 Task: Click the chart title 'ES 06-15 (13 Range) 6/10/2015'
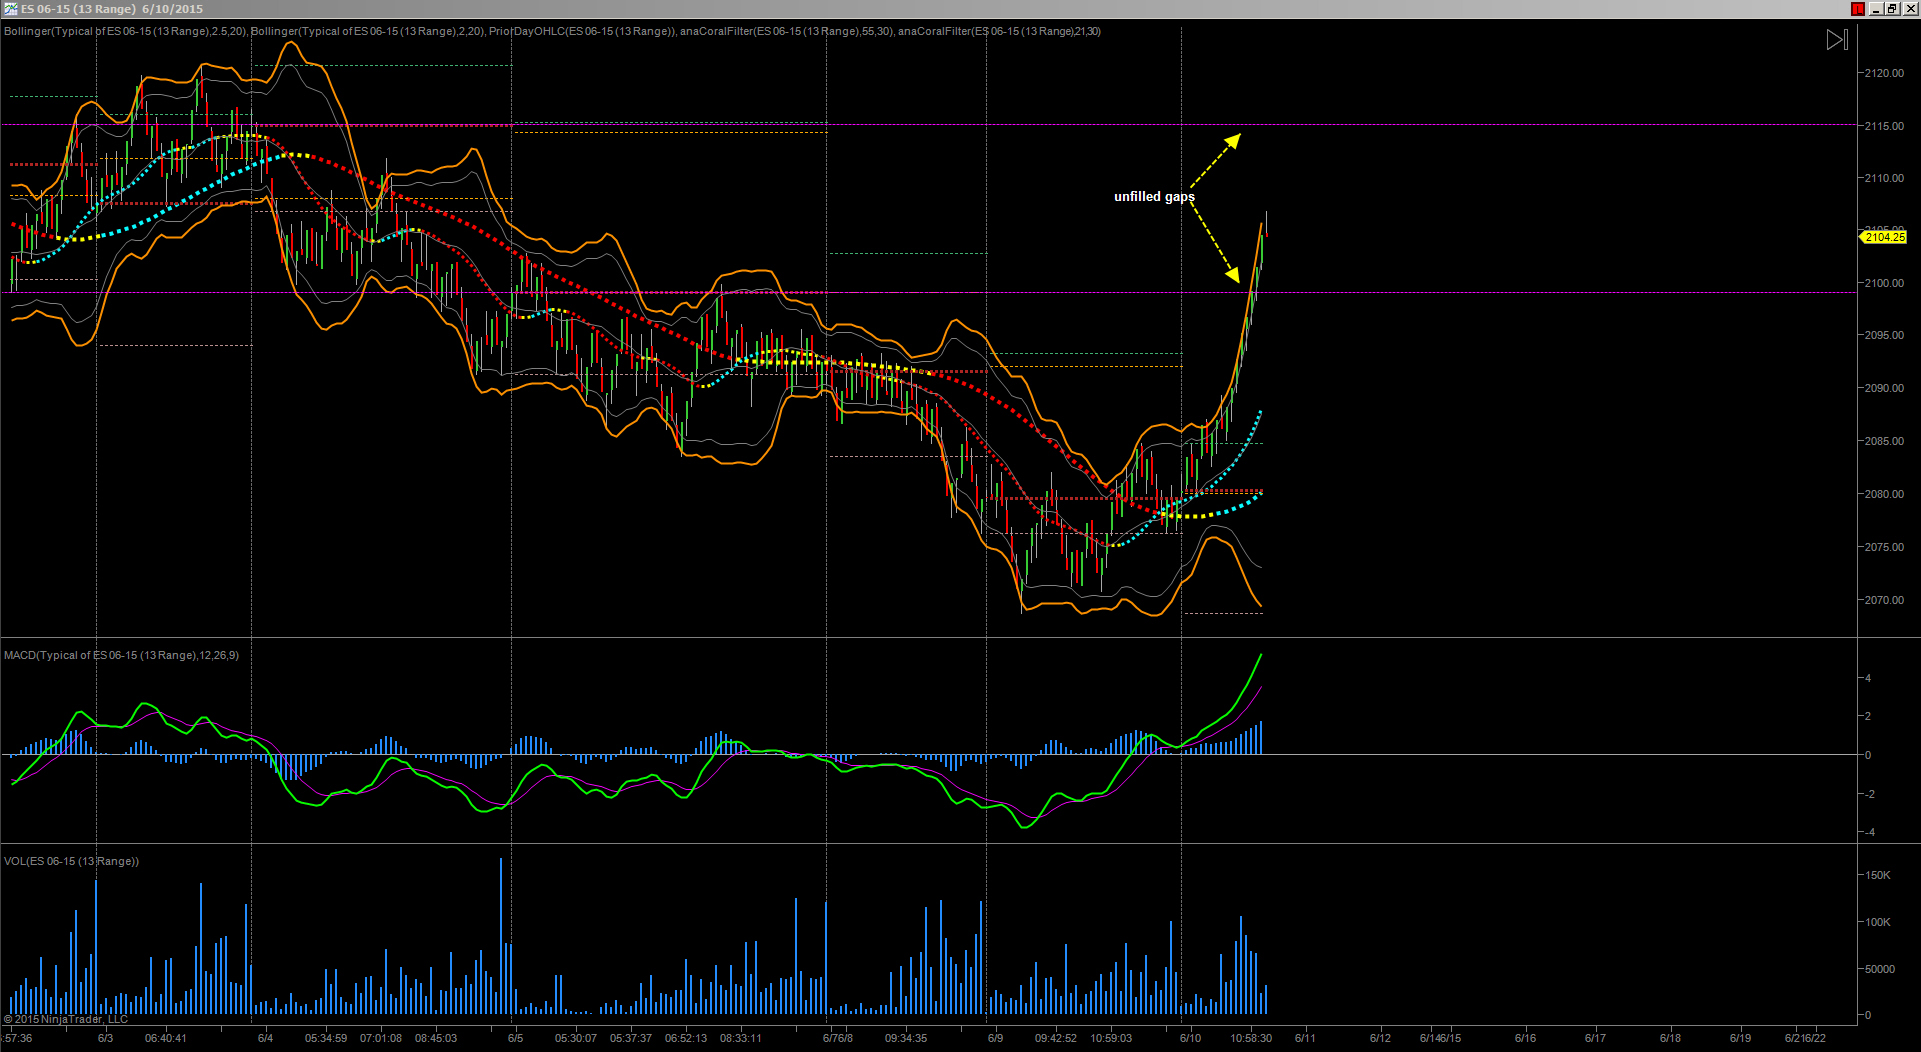click(112, 9)
